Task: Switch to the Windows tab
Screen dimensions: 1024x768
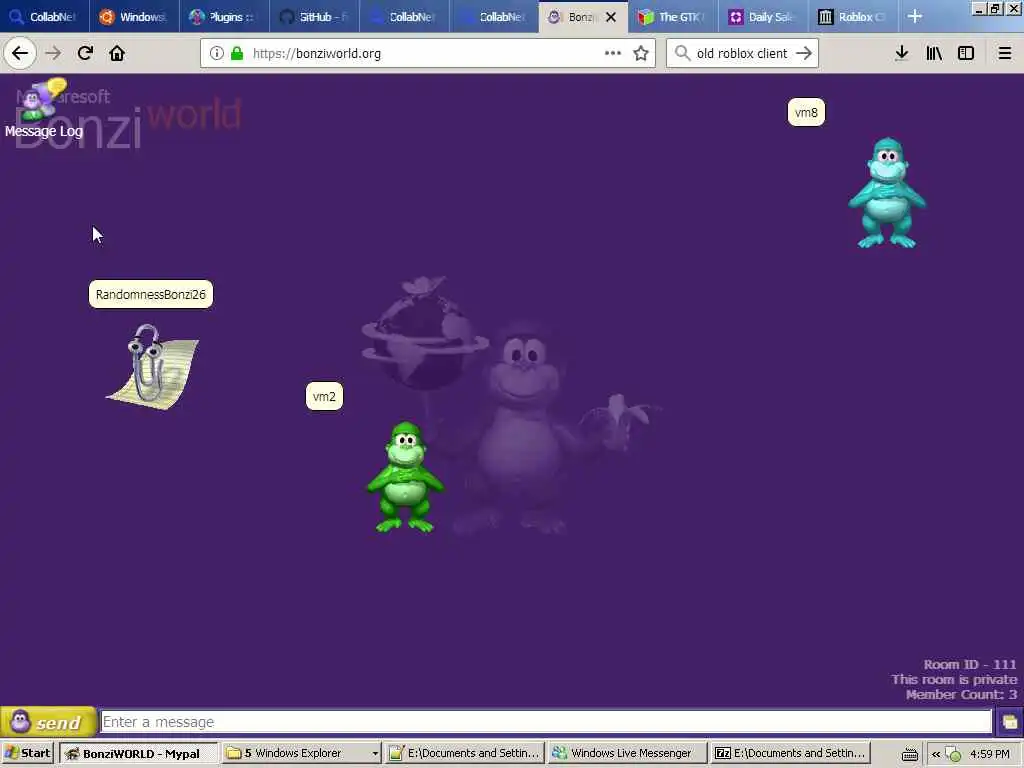Action: [135, 17]
